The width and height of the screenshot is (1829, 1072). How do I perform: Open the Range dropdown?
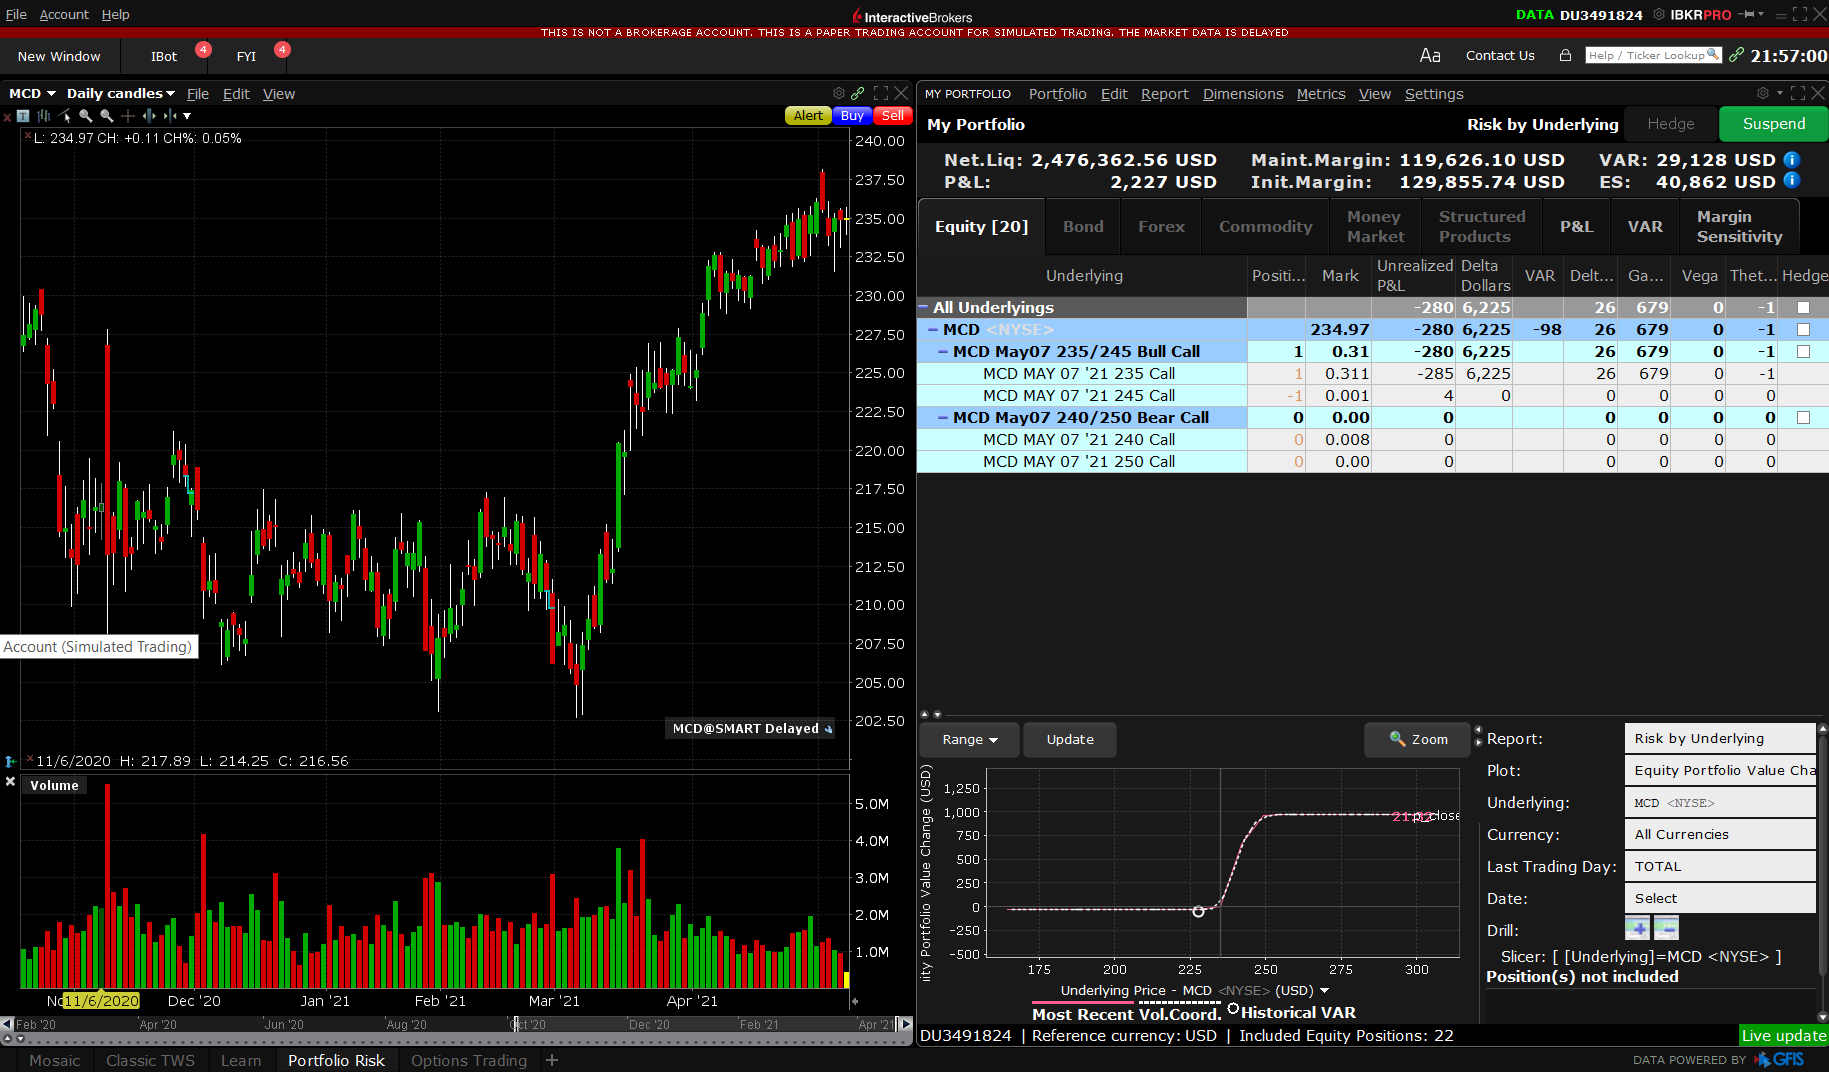pyautogui.click(x=969, y=740)
